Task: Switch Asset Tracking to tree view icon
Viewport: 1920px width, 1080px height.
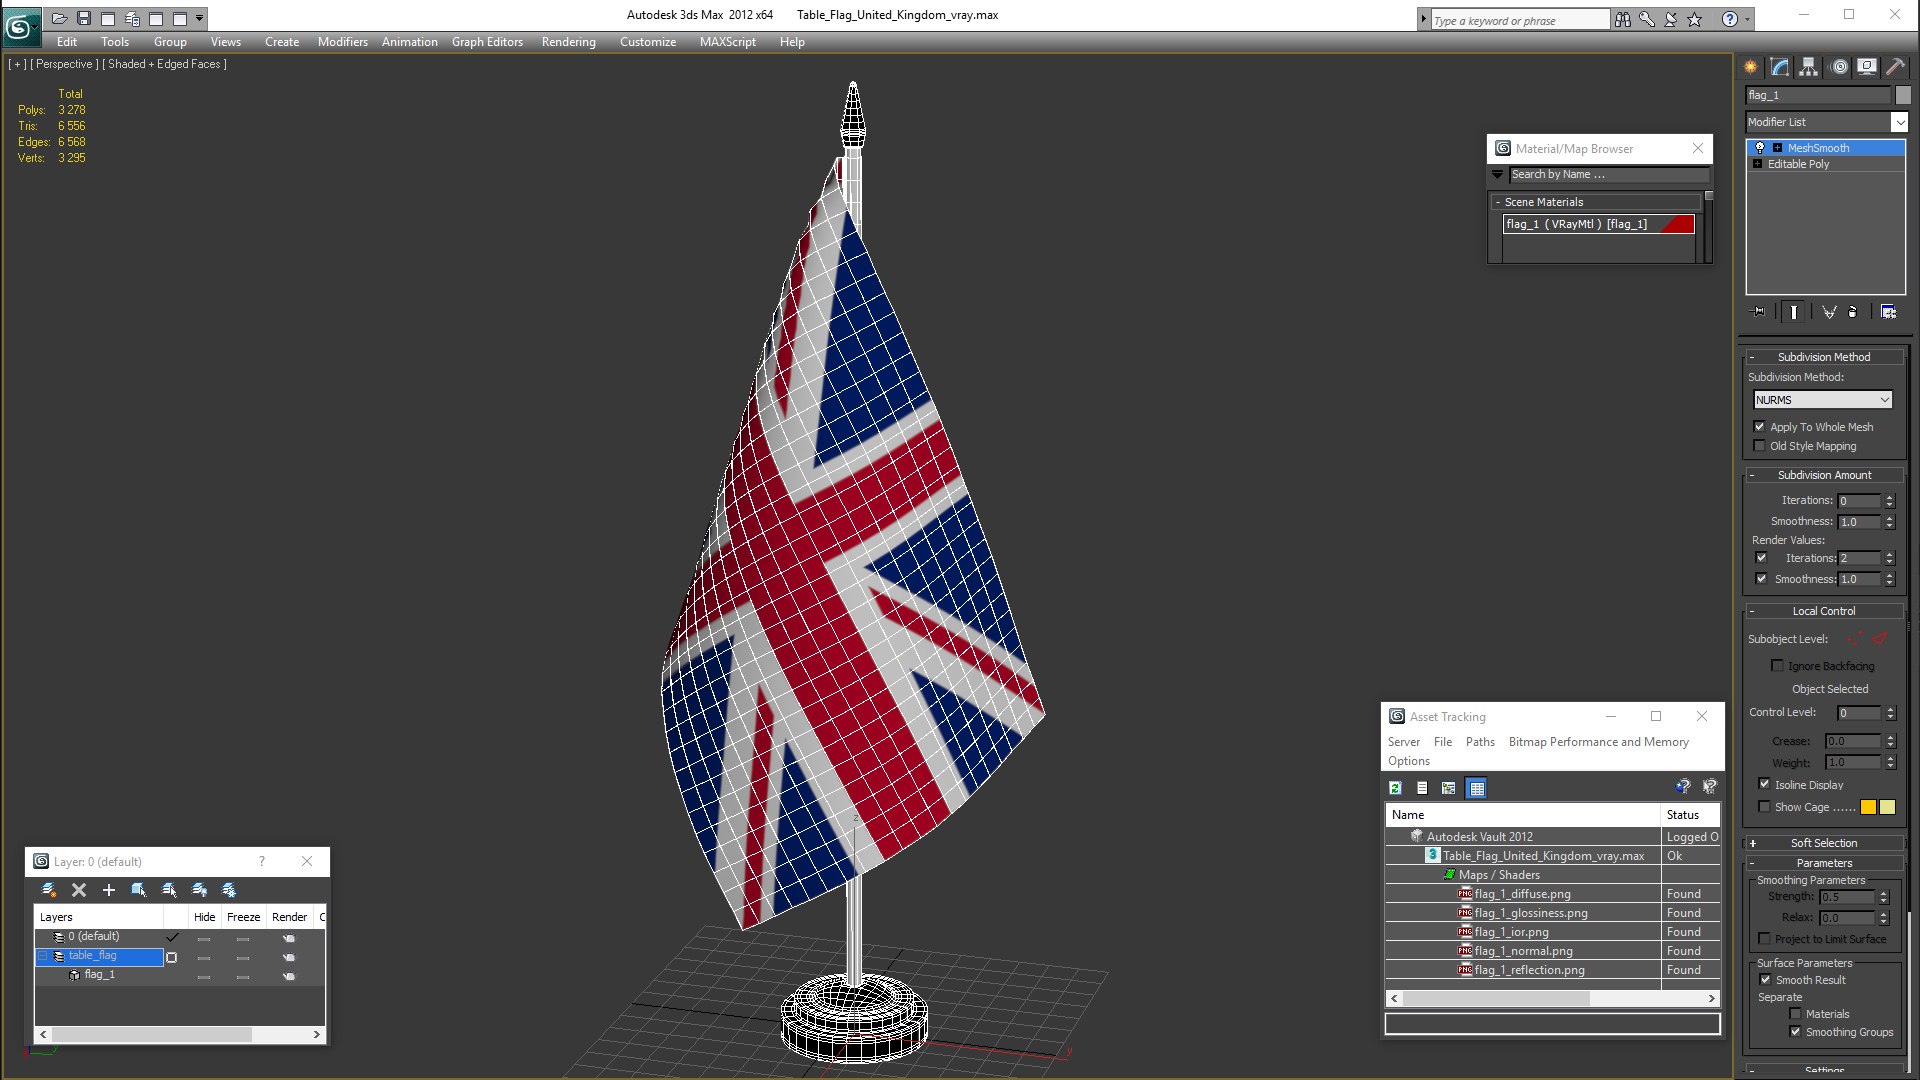Action: (1448, 788)
